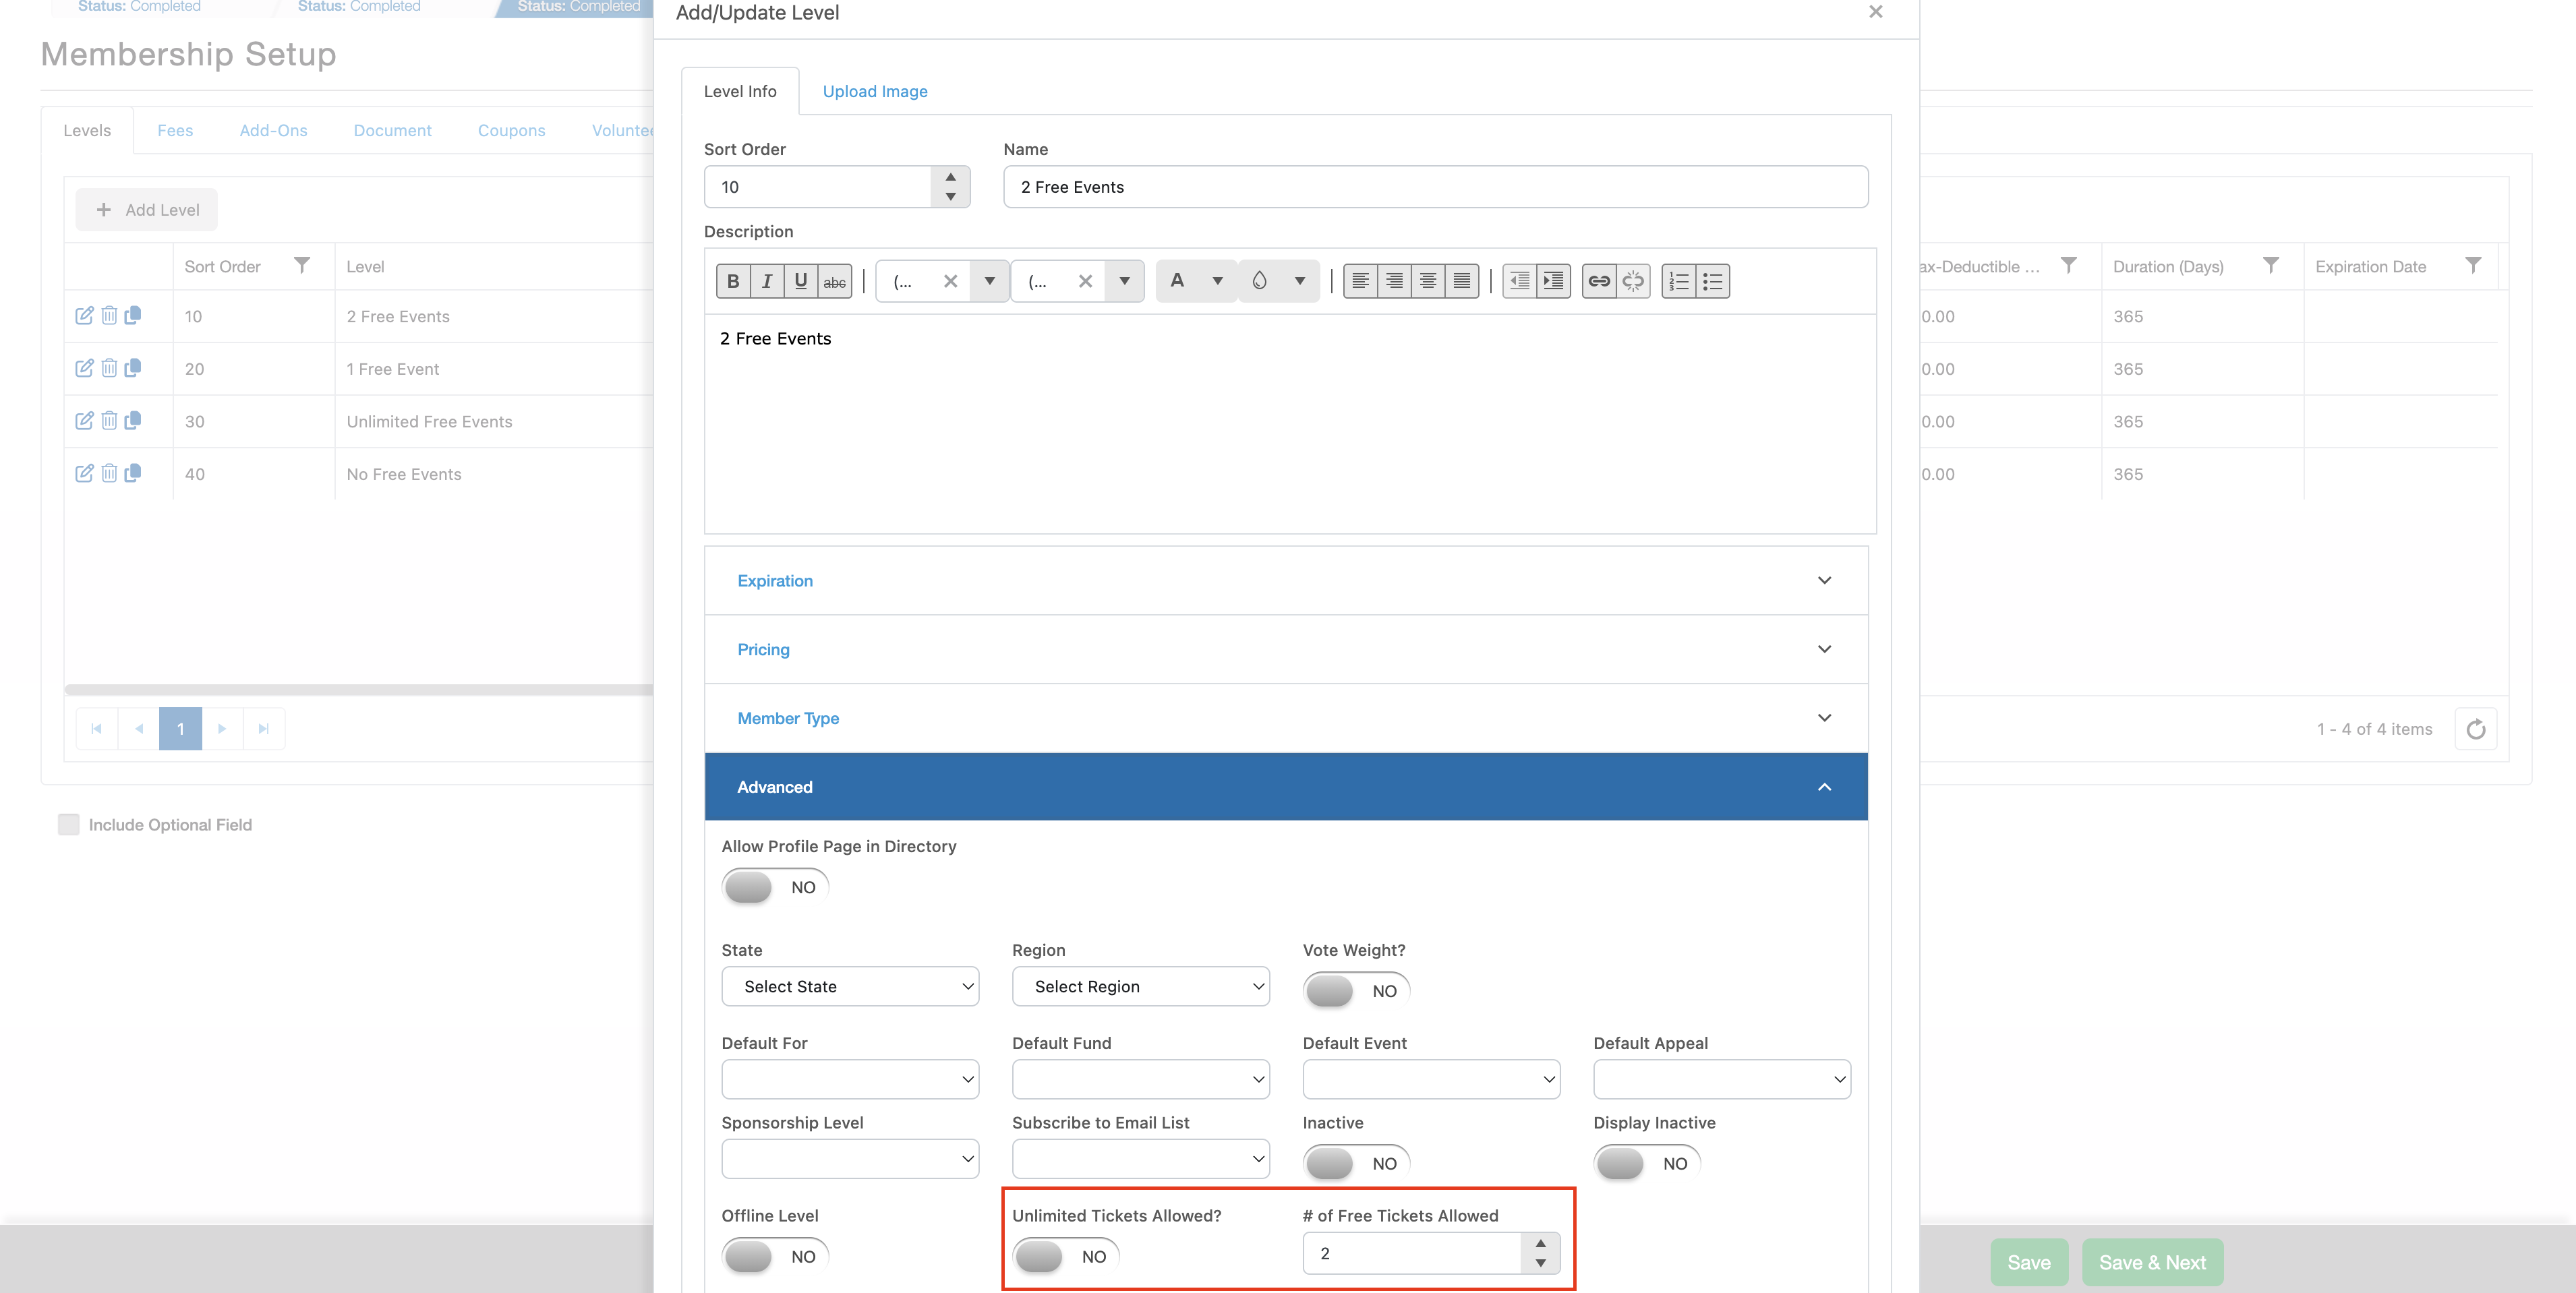Click the Save & Next button
Image resolution: width=2576 pixels, height=1293 pixels.
tap(2152, 1262)
